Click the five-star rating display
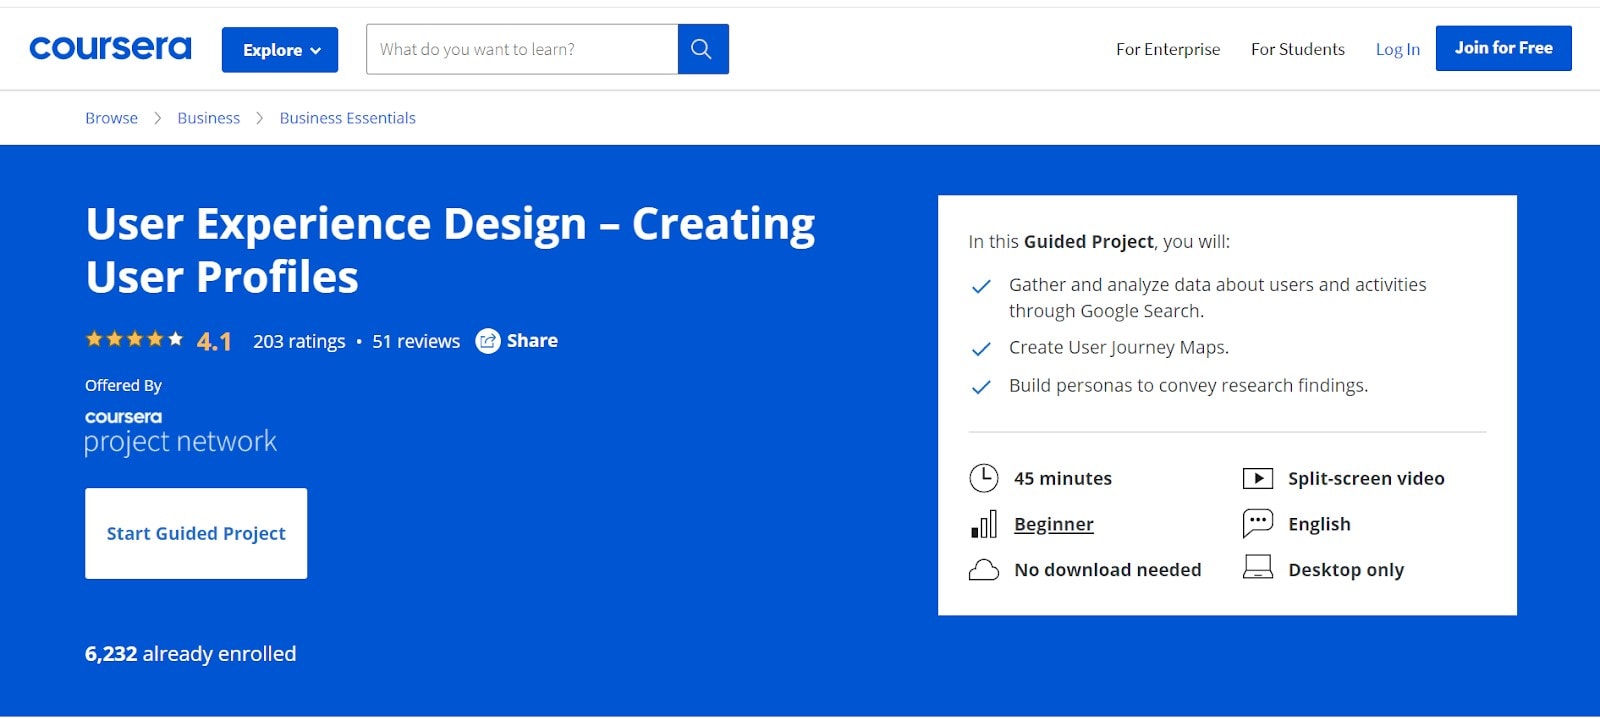The width and height of the screenshot is (1600, 721). (x=134, y=340)
